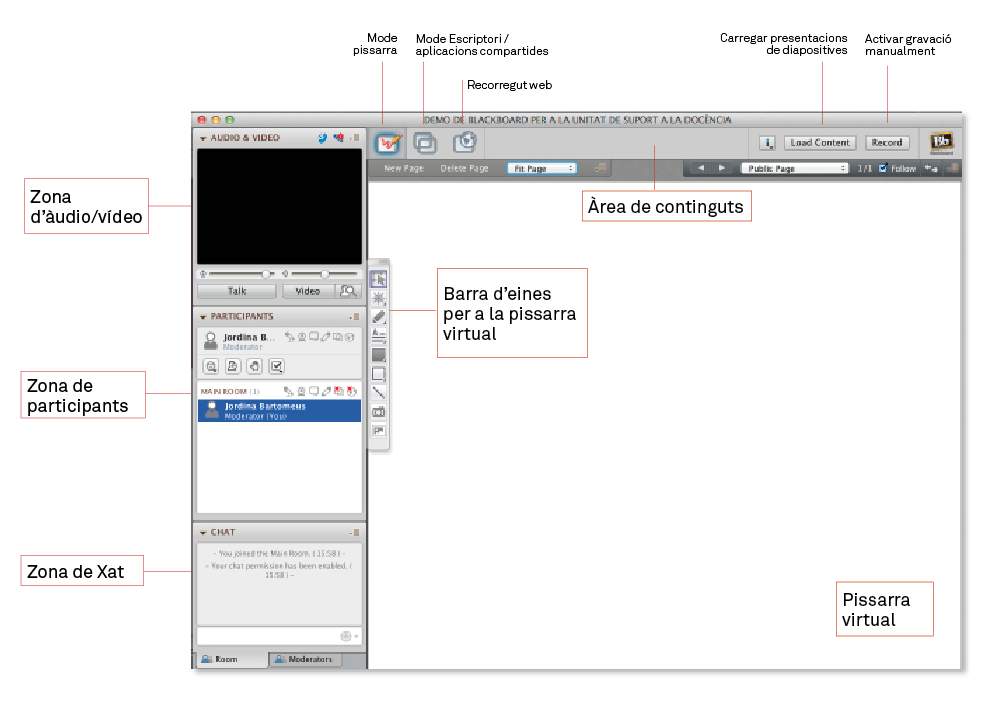The width and height of the screenshot is (1008, 710).
Task: Click the Load Content button
Action: [x=819, y=143]
